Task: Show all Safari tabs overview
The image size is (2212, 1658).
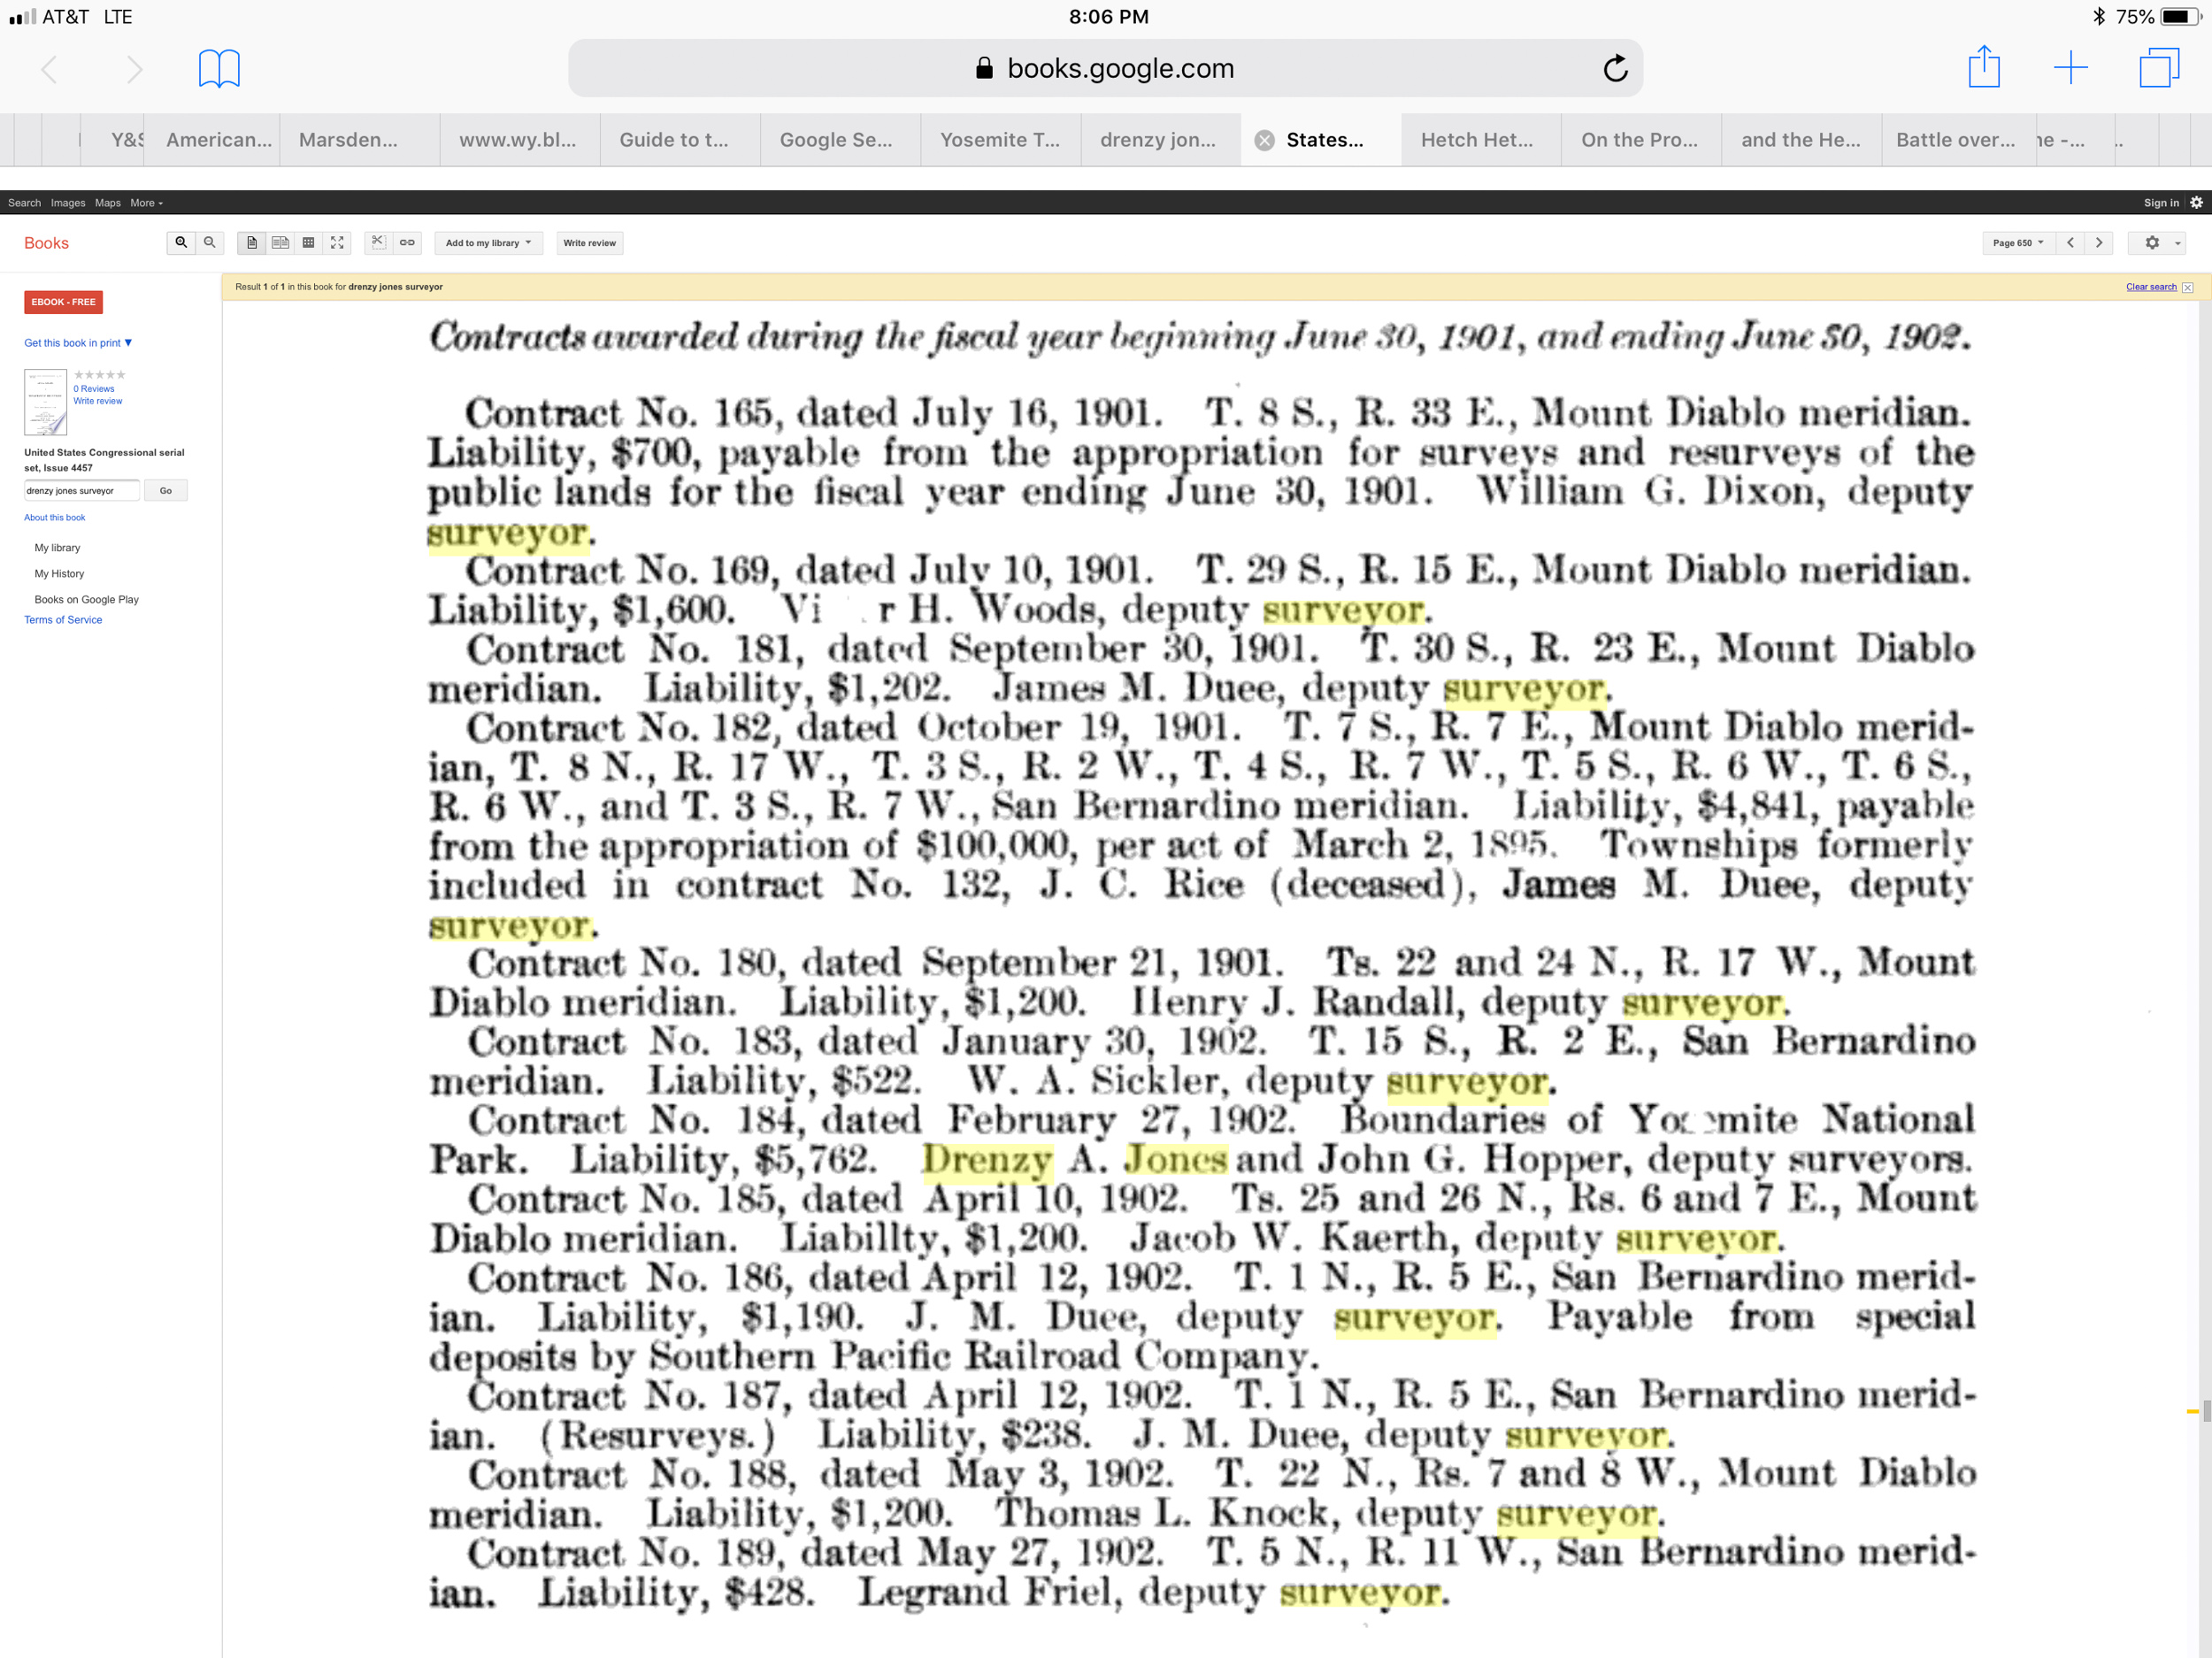Action: [2159, 68]
